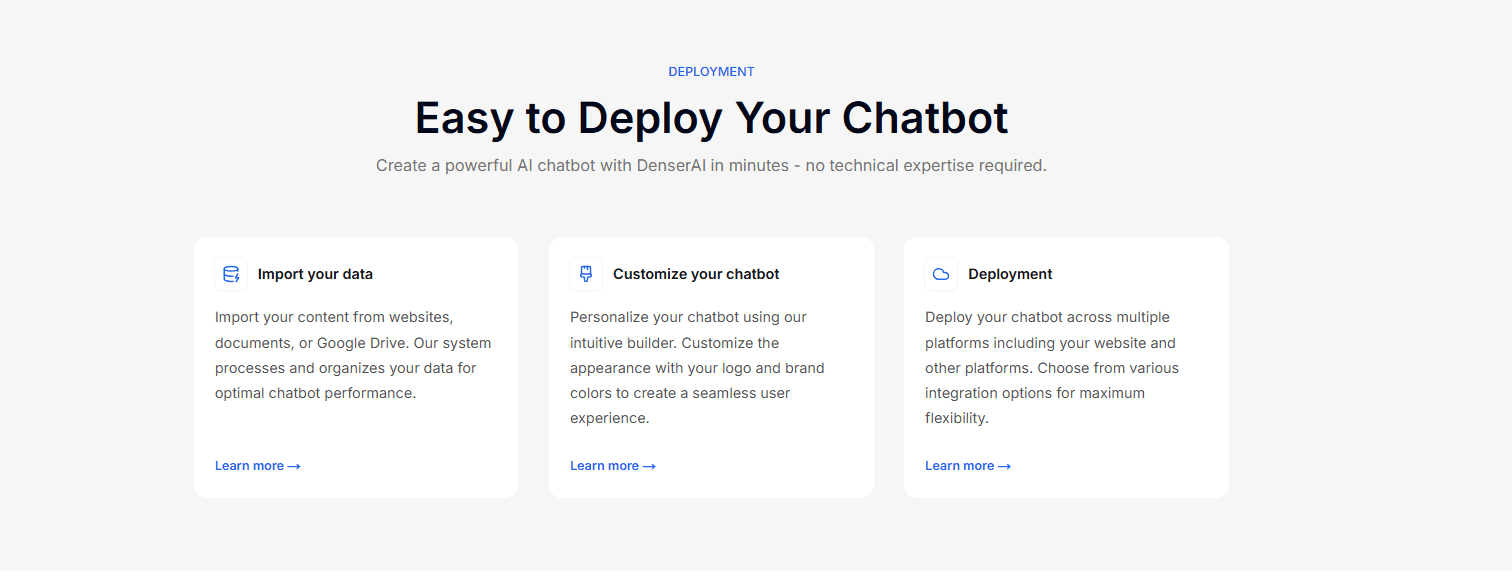Image resolution: width=1512 pixels, height=579 pixels.
Task: Click the Easy to Deploy Your Chatbot heading
Action: click(x=711, y=117)
